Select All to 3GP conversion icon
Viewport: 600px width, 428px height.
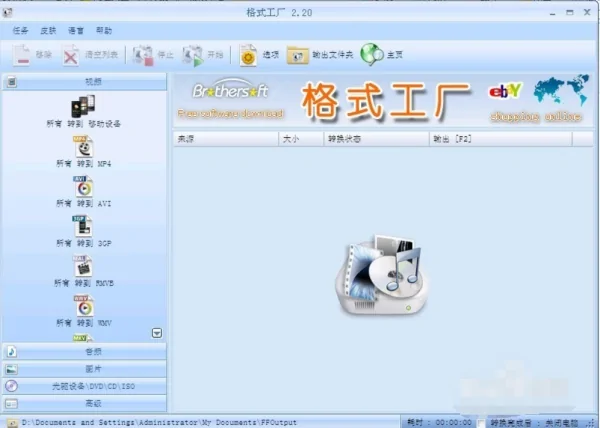[83, 226]
